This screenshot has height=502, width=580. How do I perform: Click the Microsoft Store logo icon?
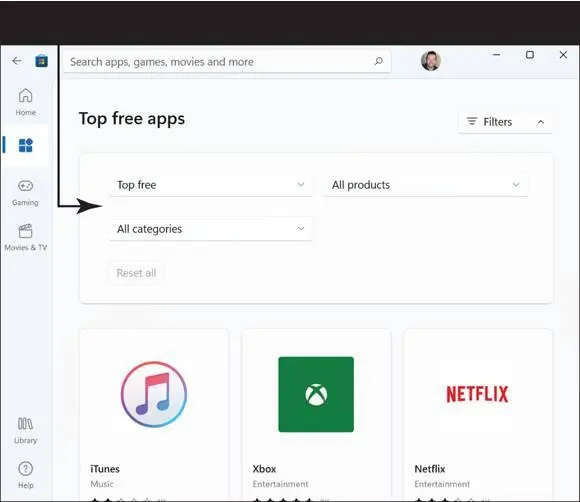[41, 61]
